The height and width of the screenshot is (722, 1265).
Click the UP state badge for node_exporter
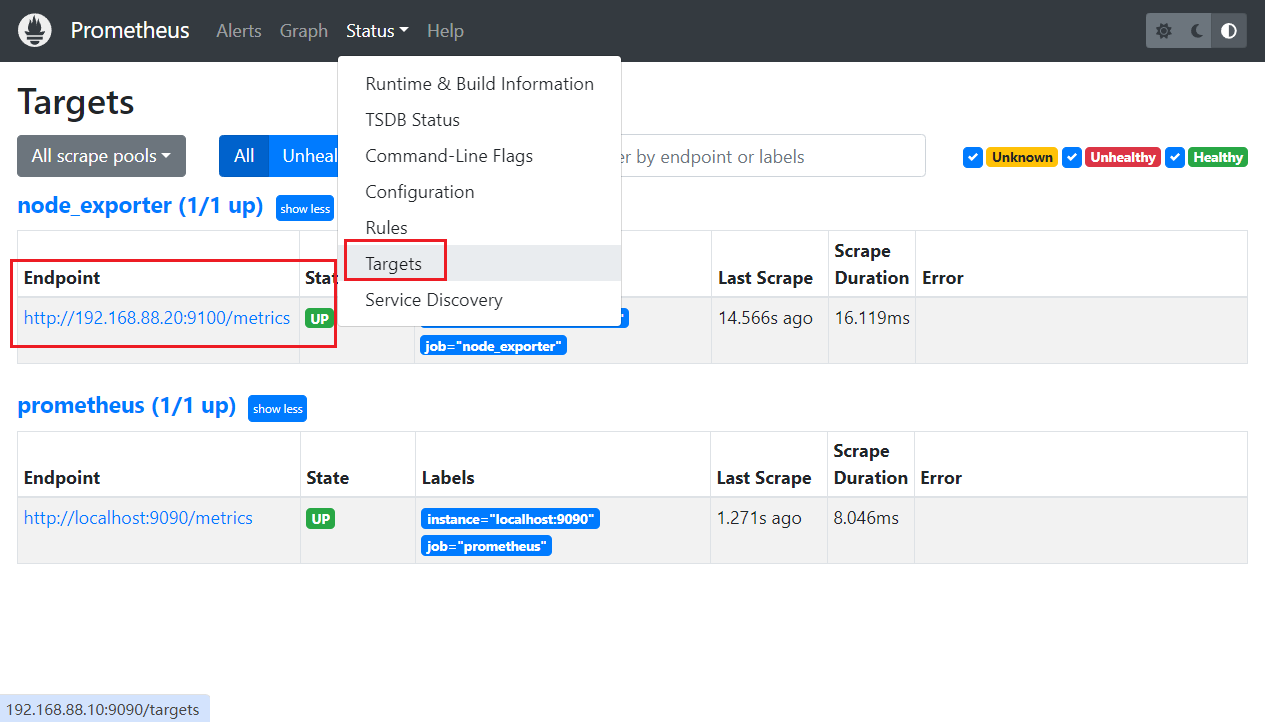(320, 318)
